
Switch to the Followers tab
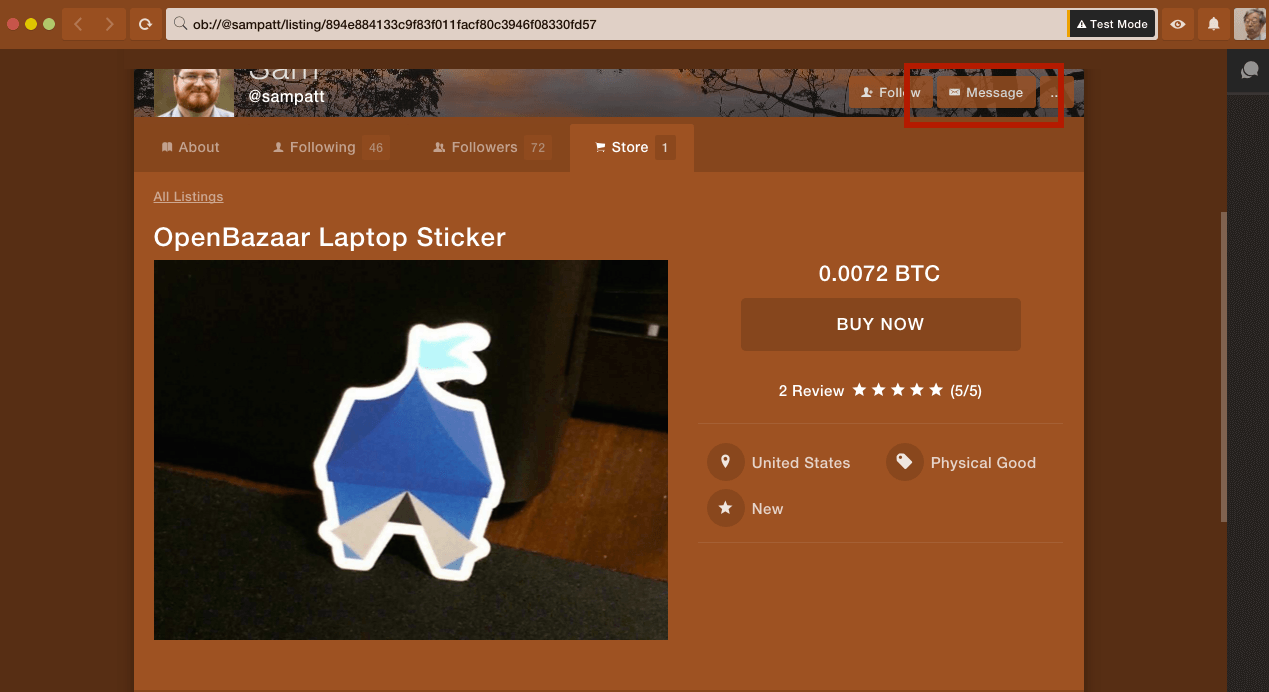click(491, 147)
